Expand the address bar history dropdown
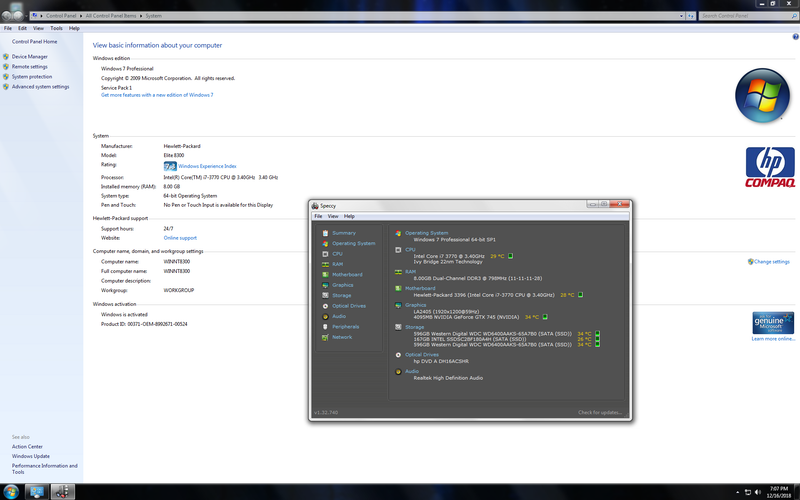This screenshot has height=500, width=800. click(x=682, y=16)
